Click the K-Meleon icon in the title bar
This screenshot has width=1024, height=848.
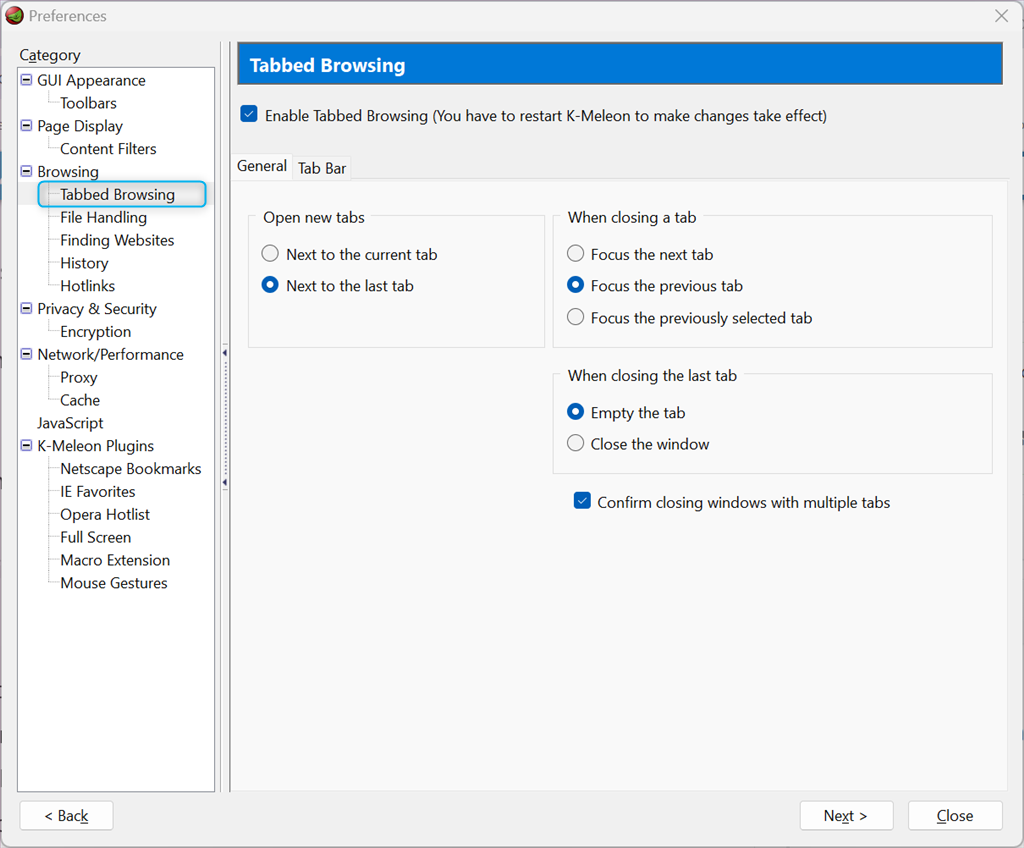coord(14,15)
